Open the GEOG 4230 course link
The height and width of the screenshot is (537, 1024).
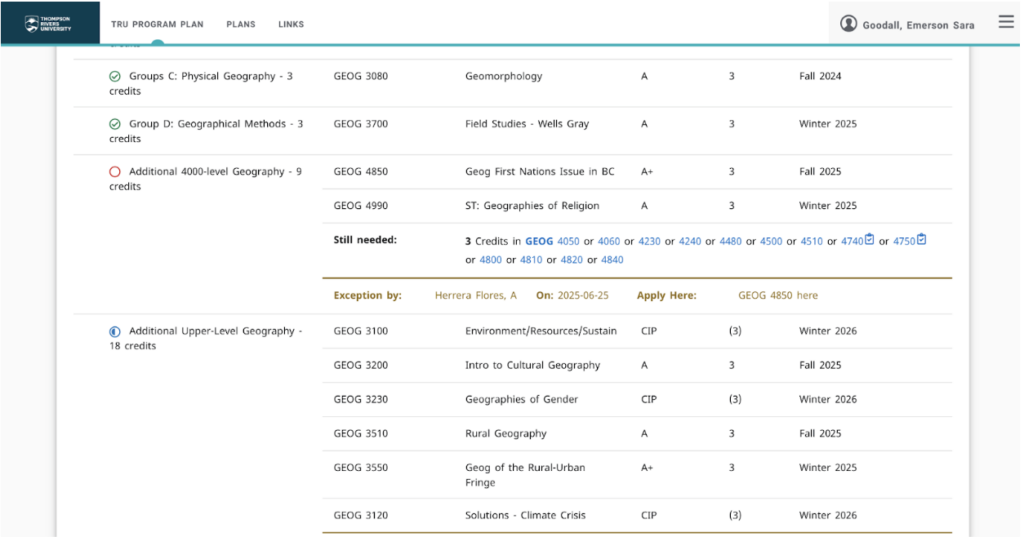tap(649, 241)
